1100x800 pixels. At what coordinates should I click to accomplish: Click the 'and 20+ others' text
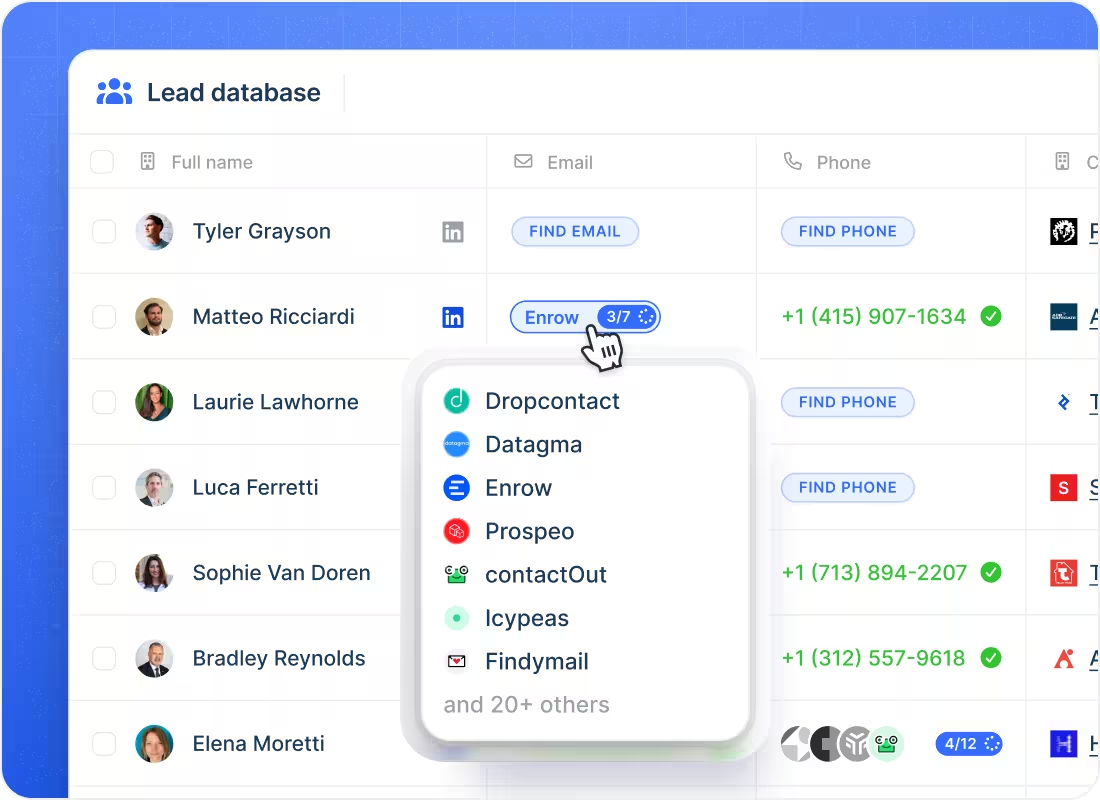pos(526,705)
